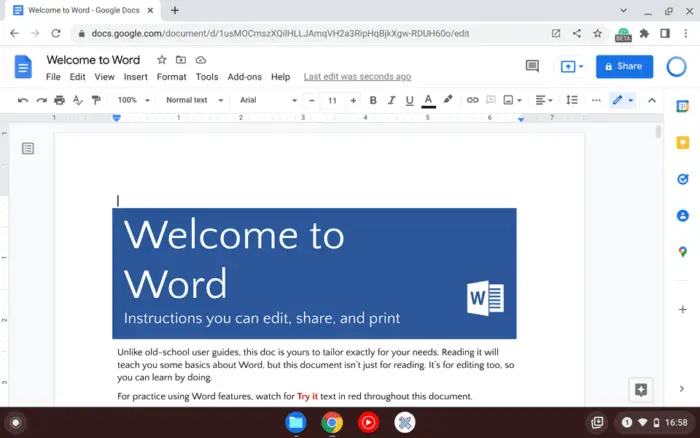The width and height of the screenshot is (700, 438).
Task: Toggle Underline formatting
Action: pos(409,100)
